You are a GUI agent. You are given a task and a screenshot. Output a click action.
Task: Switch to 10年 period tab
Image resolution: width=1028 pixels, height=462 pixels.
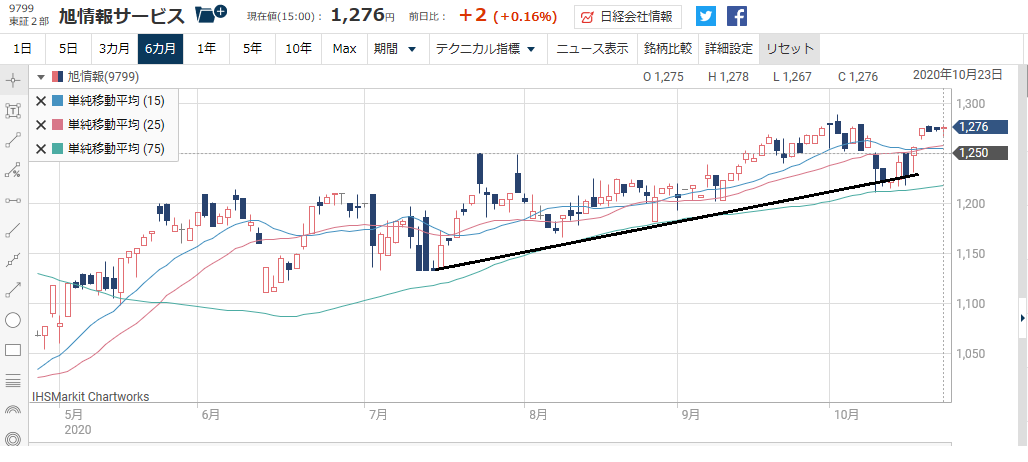point(298,49)
